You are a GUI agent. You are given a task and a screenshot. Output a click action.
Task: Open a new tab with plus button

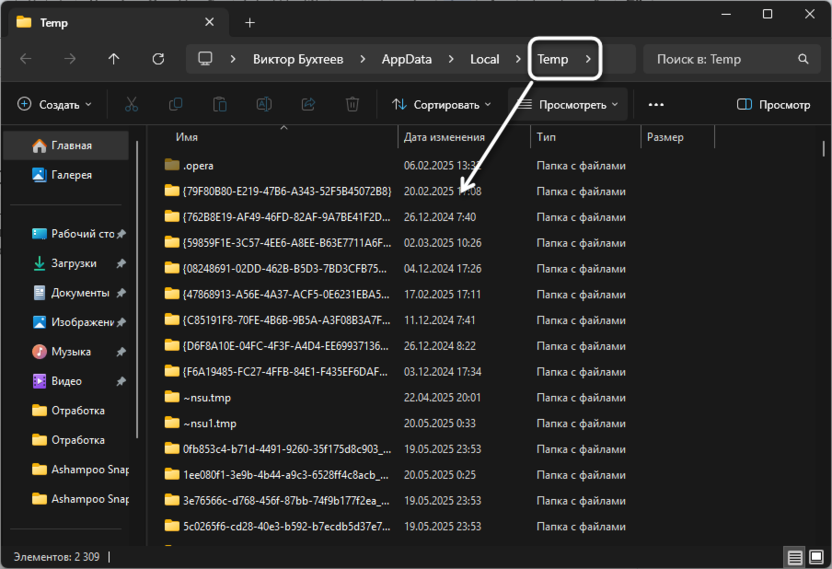[x=250, y=22]
